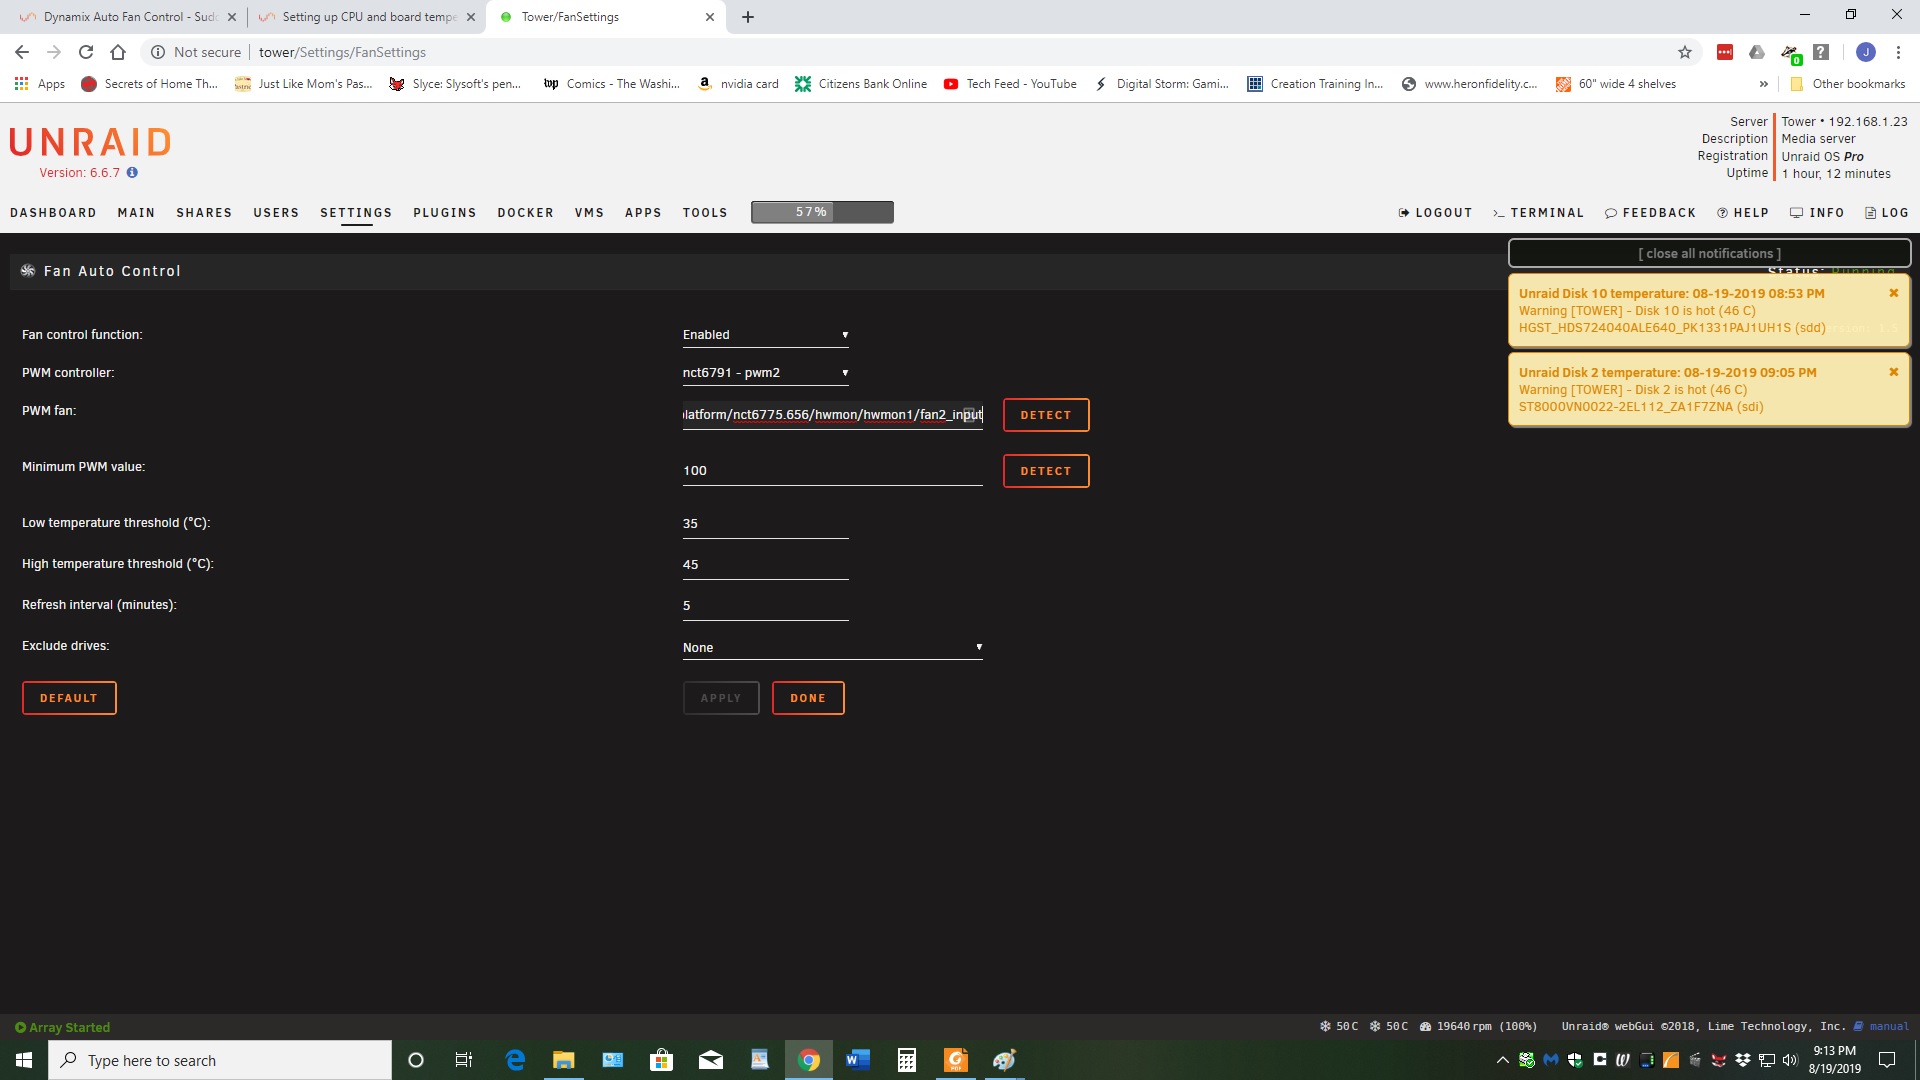The image size is (1920, 1080).
Task: Open the Info link
Action: (1817, 213)
